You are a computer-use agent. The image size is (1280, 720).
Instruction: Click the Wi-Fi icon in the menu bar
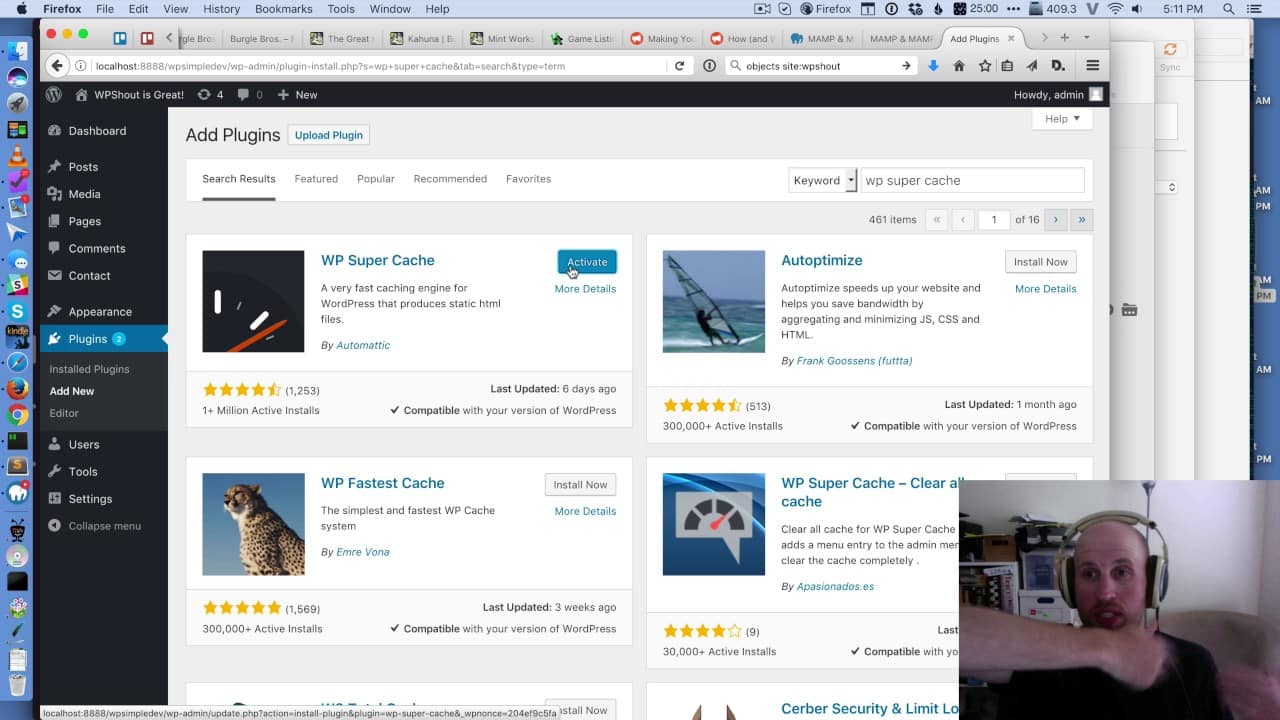tap(1115, 9)
